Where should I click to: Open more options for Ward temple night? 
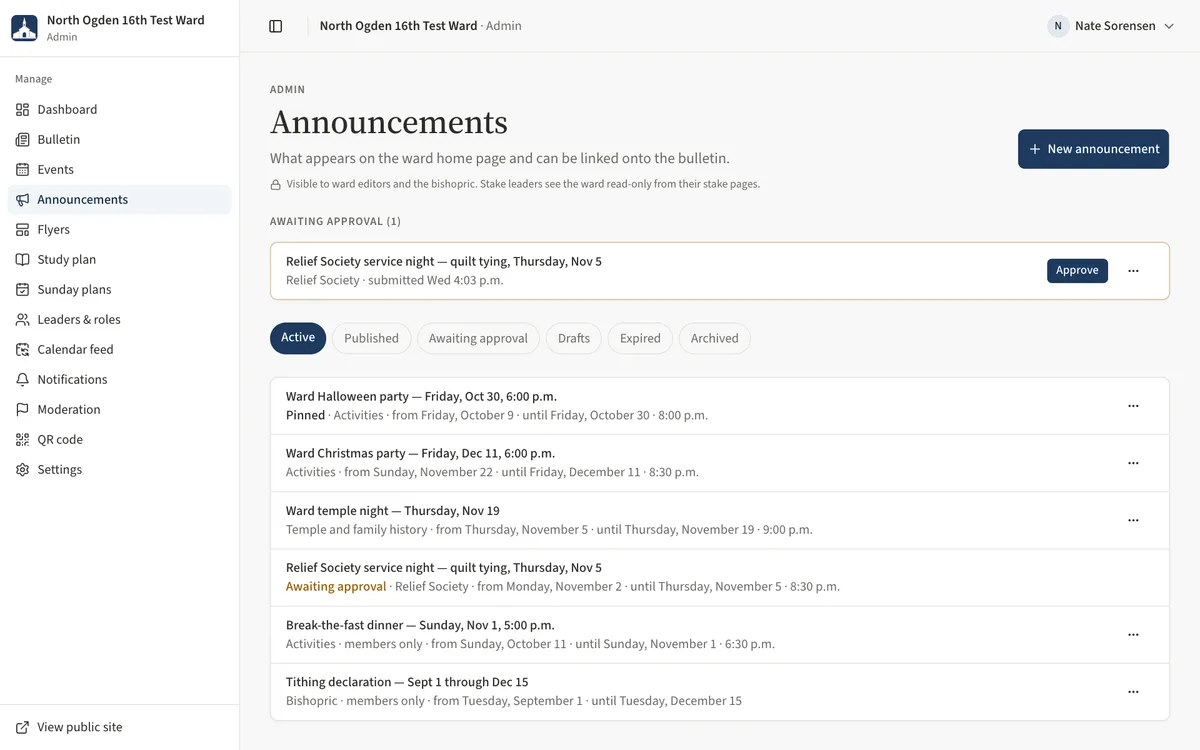[1133, 520]
